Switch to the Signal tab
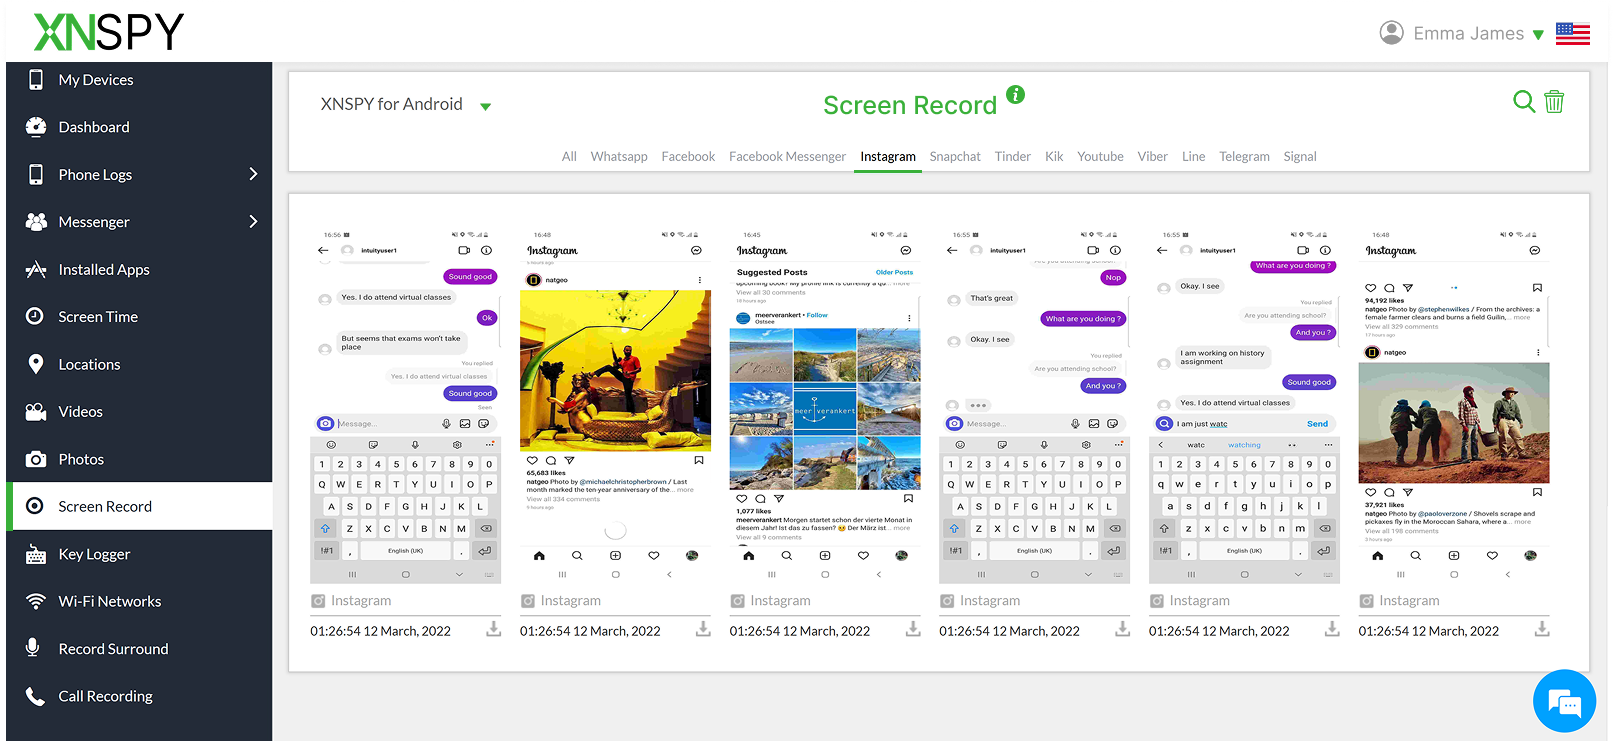This screenshot has height=741, width=1614. click(x=1300, y=157)
